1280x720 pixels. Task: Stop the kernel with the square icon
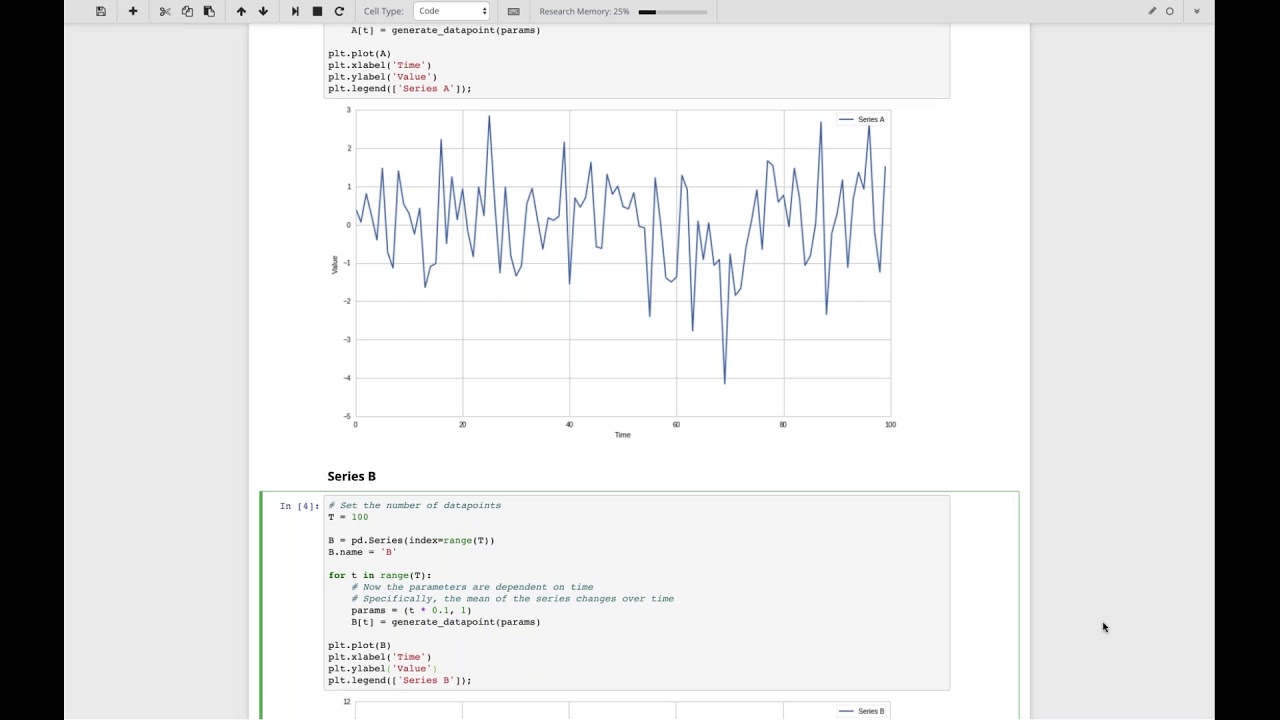(x=317, y=11)
